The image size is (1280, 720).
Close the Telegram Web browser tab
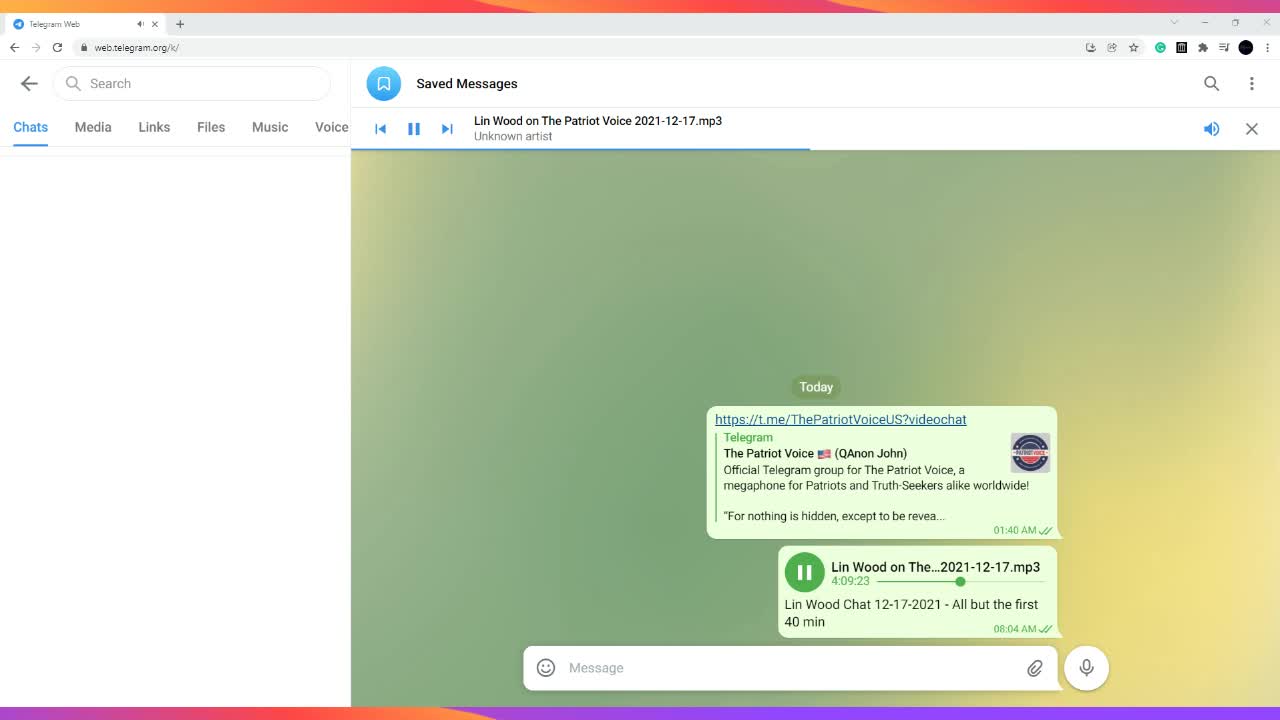(155, 24)
